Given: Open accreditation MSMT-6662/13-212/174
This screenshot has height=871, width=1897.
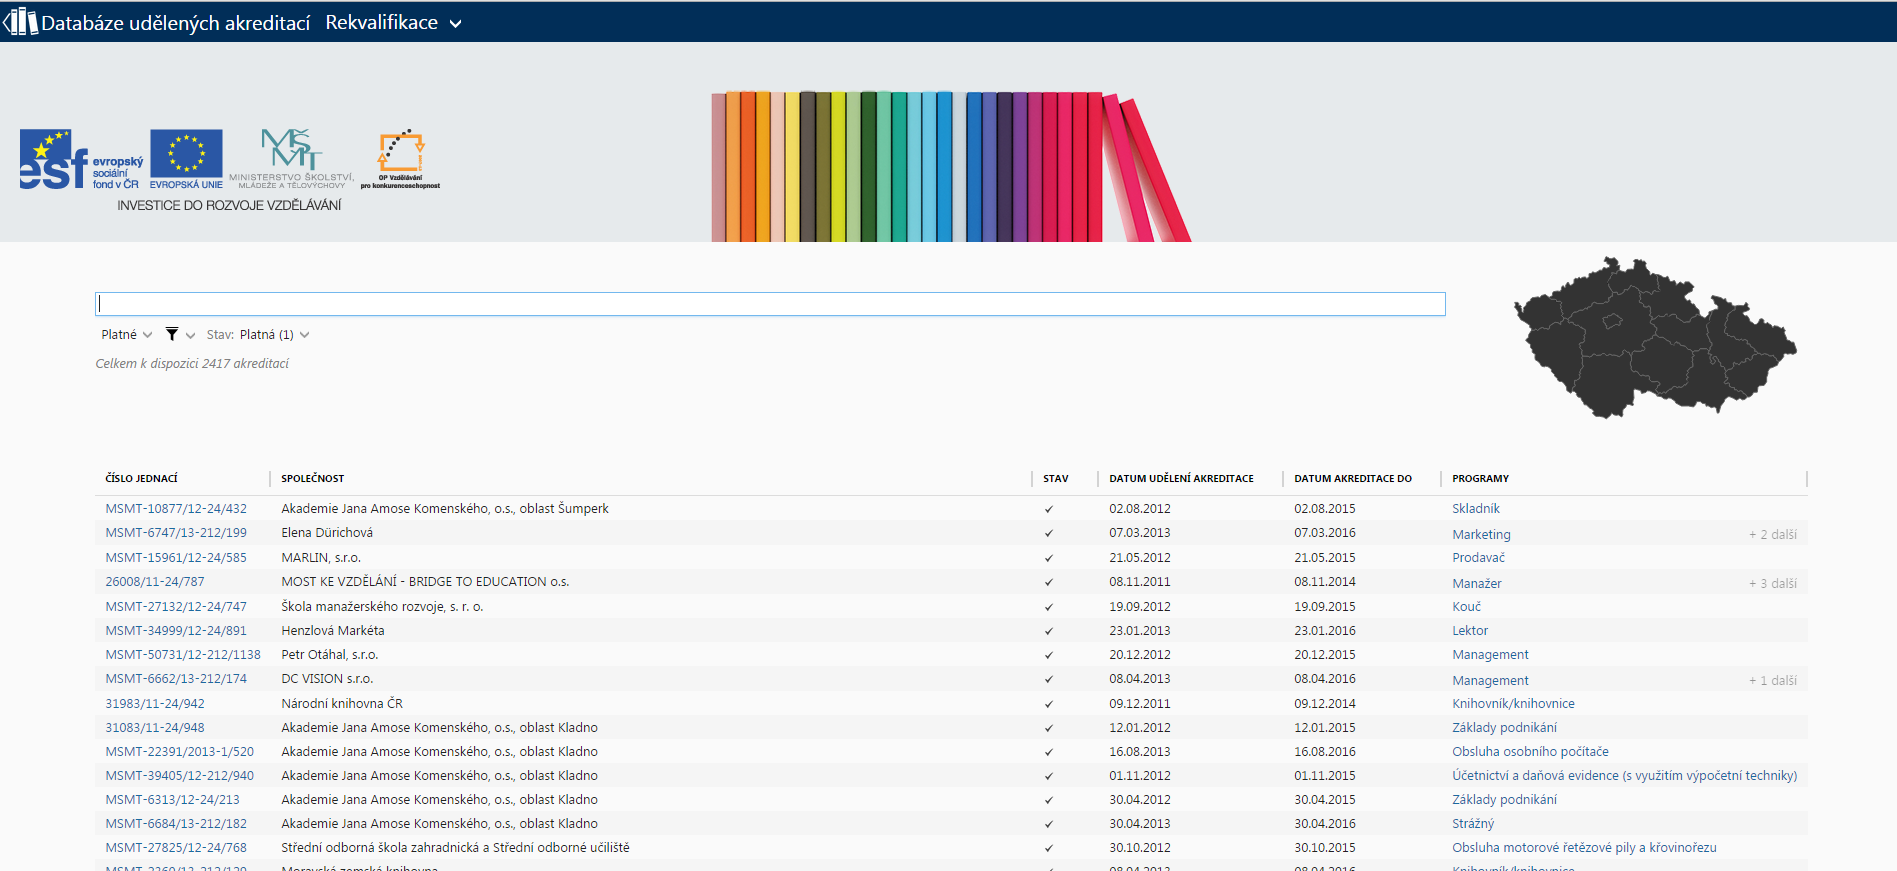Looking at the screenshot, I should (176, 679).
